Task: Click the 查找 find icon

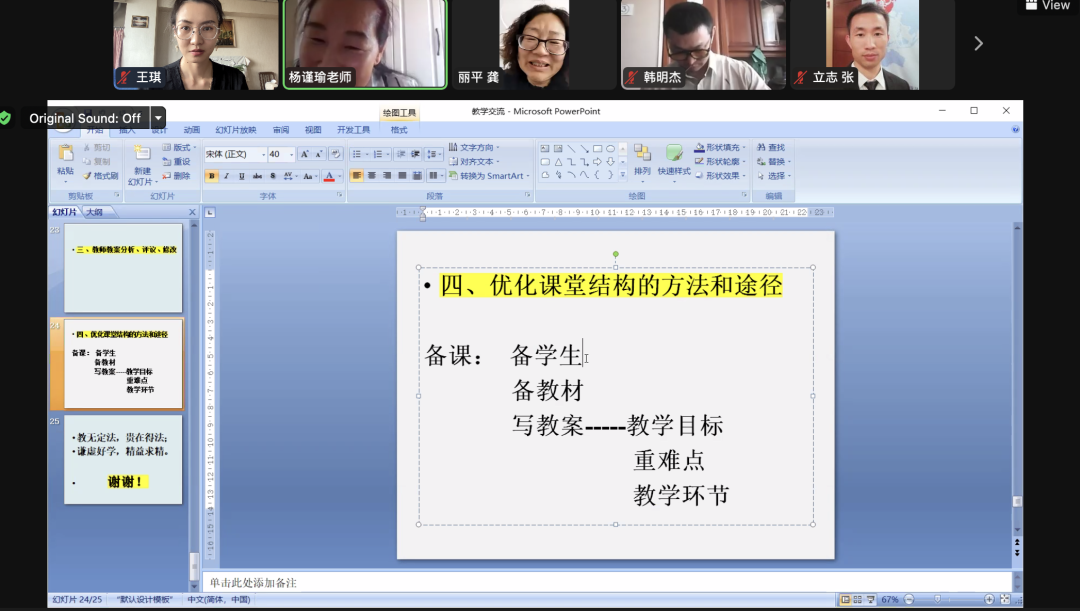Action: point(761,147)
